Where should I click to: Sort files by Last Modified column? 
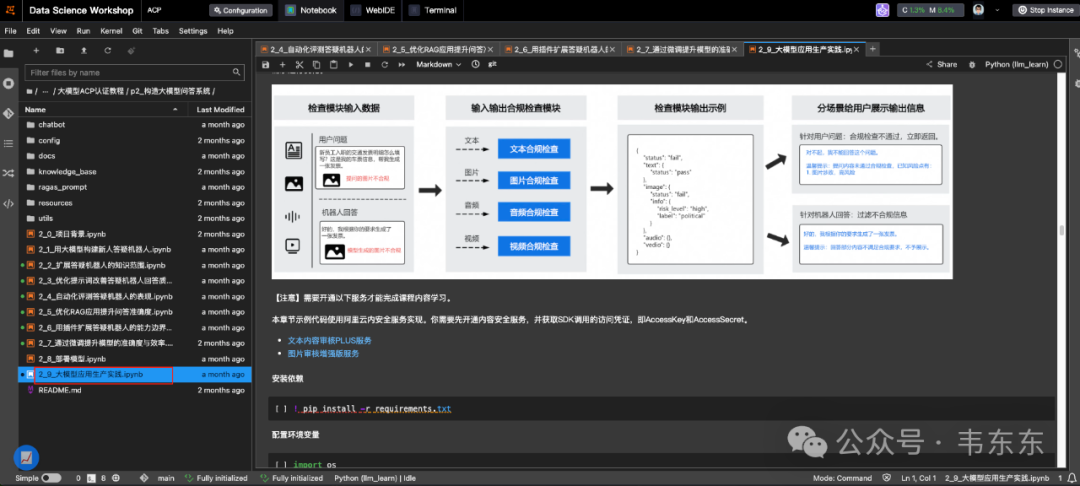pos(220,109)
